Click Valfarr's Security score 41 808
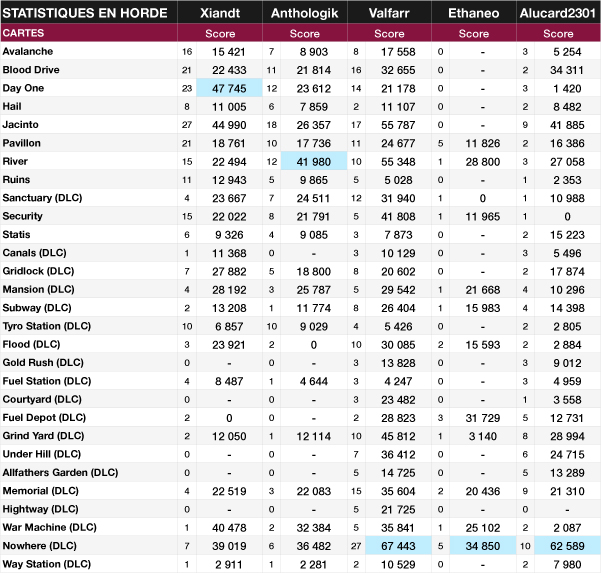Viewport: 601px width, 573px height. pyautogui.click(x=398, y=217)
